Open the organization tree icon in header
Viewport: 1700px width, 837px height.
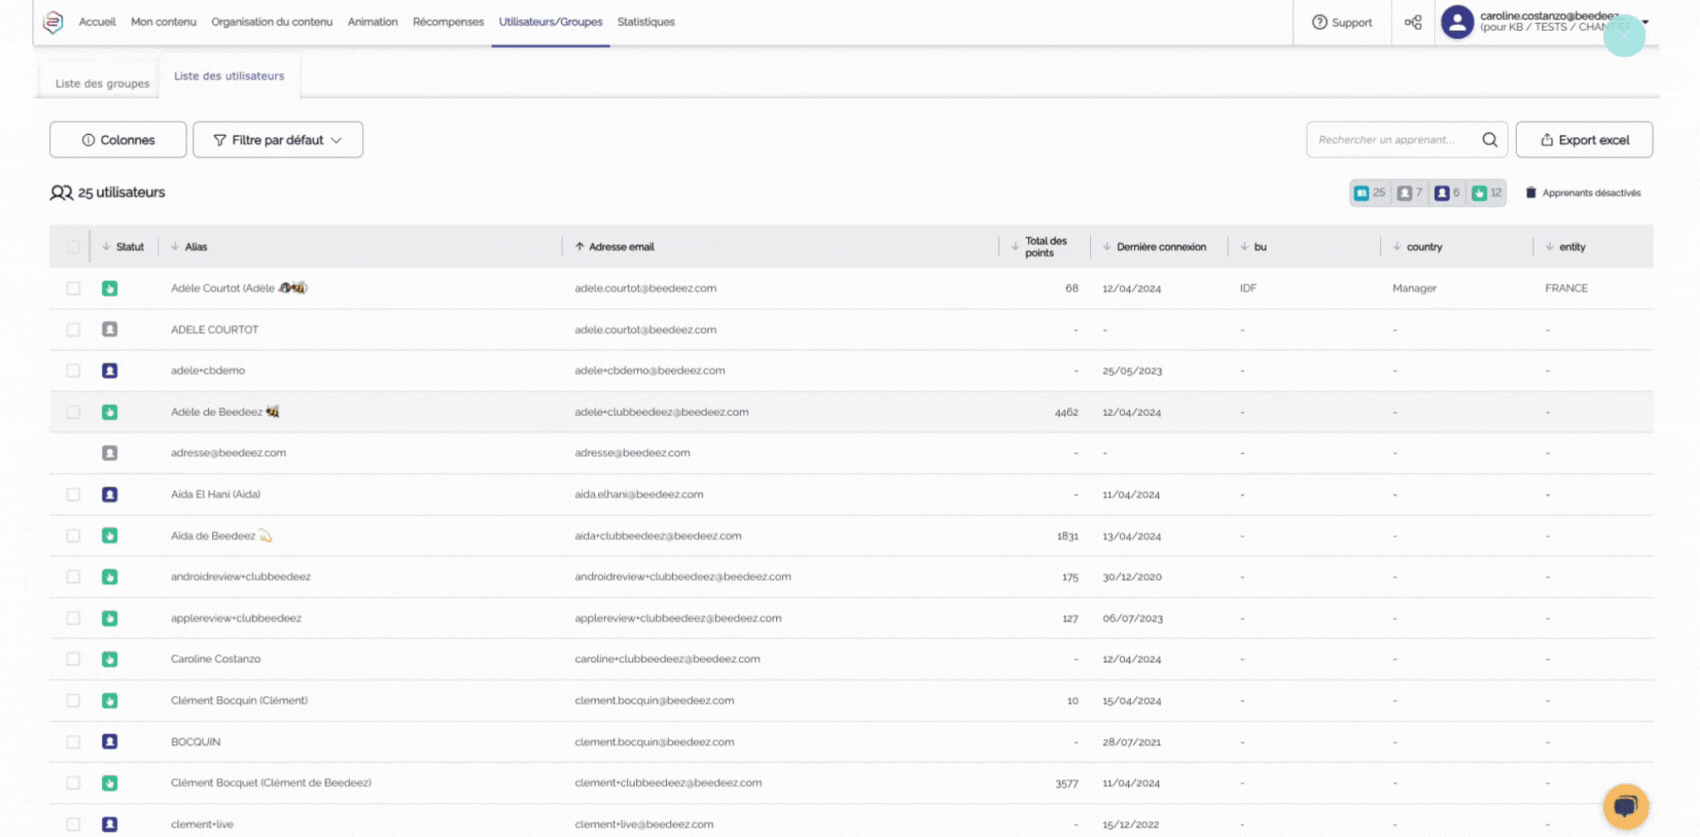click(1413, 22)
